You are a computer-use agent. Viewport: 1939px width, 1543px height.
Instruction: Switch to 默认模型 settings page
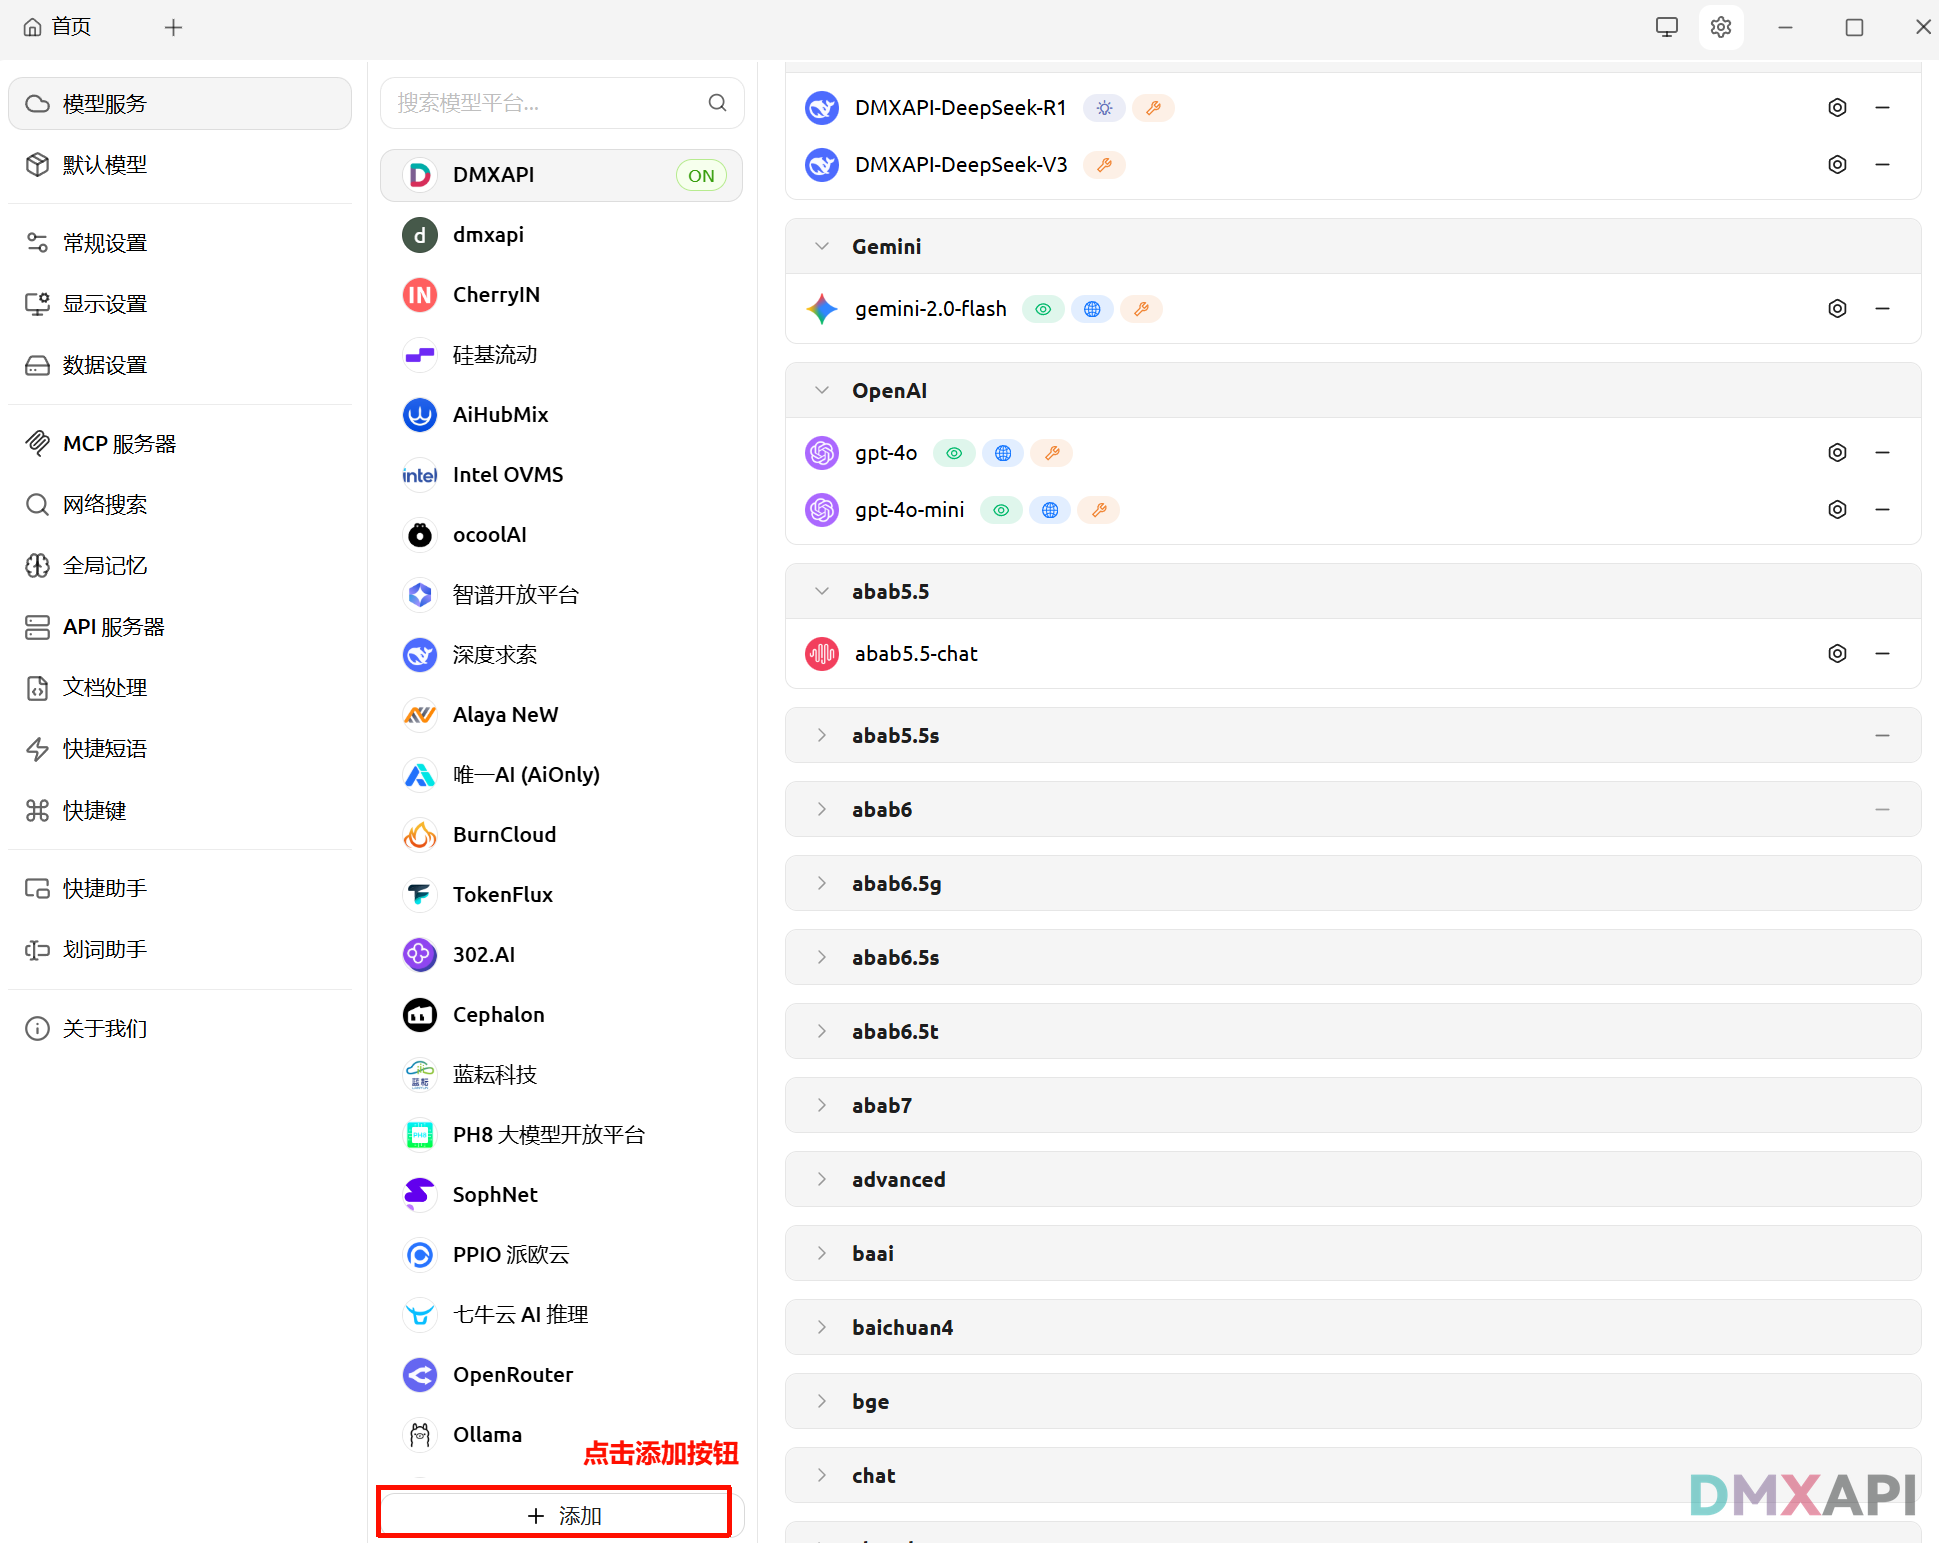(x=105, y=165)
